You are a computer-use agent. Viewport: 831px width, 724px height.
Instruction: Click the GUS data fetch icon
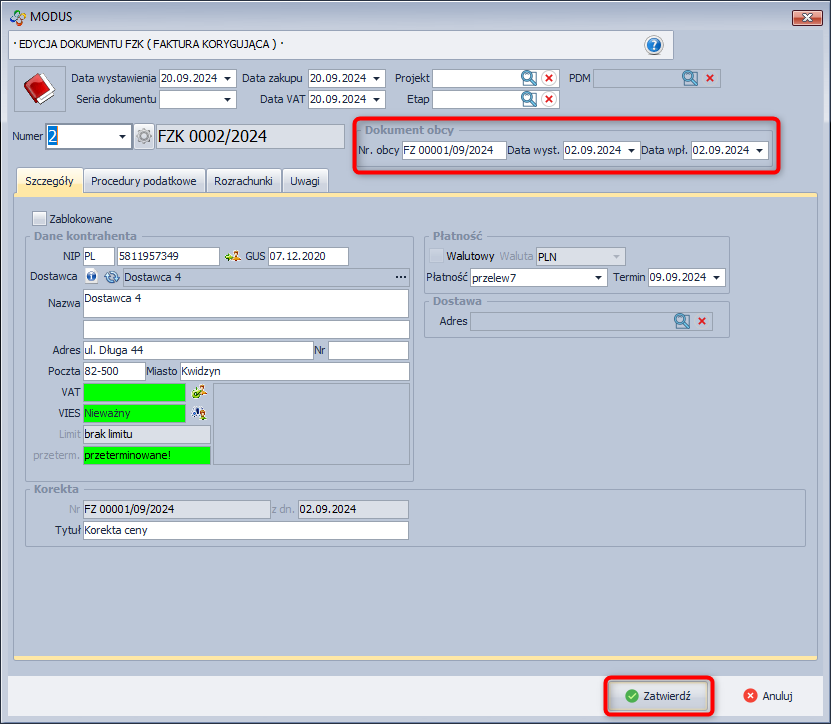point(233,256)
